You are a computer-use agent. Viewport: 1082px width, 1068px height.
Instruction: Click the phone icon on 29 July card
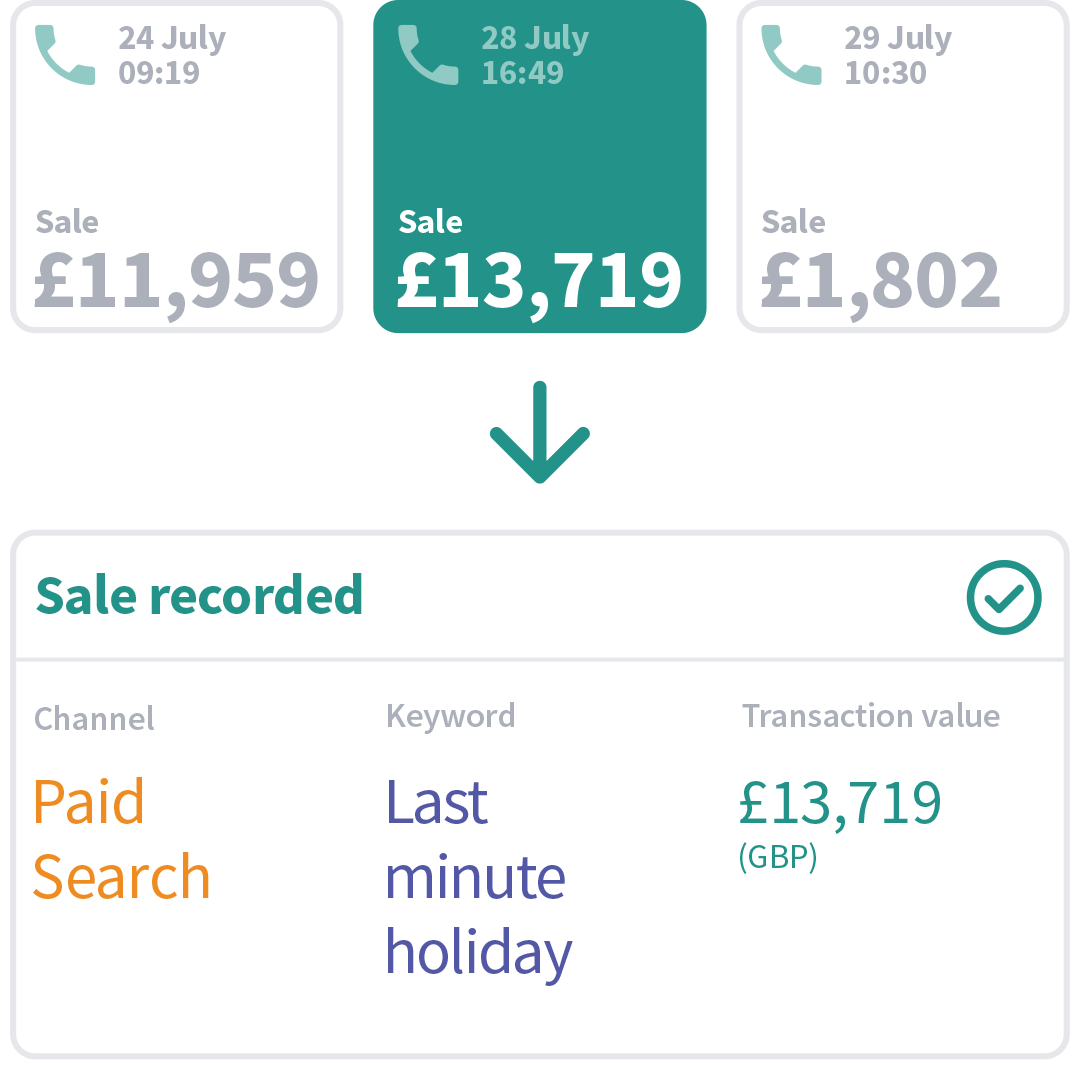792,55
